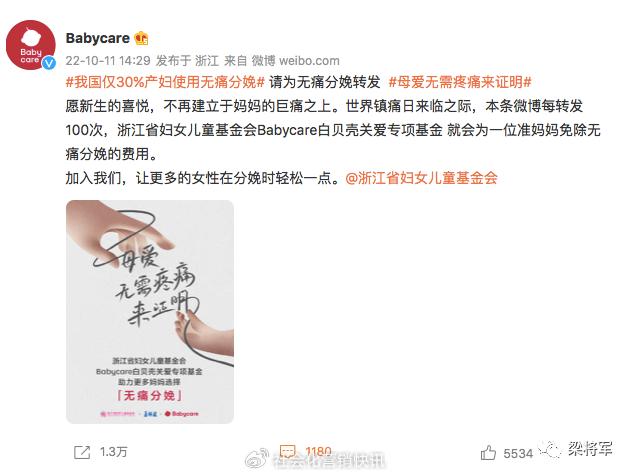The image size is (633, 476).
Task: Like the post with thumbs-up icon
Action: click(x=488, y=453)
